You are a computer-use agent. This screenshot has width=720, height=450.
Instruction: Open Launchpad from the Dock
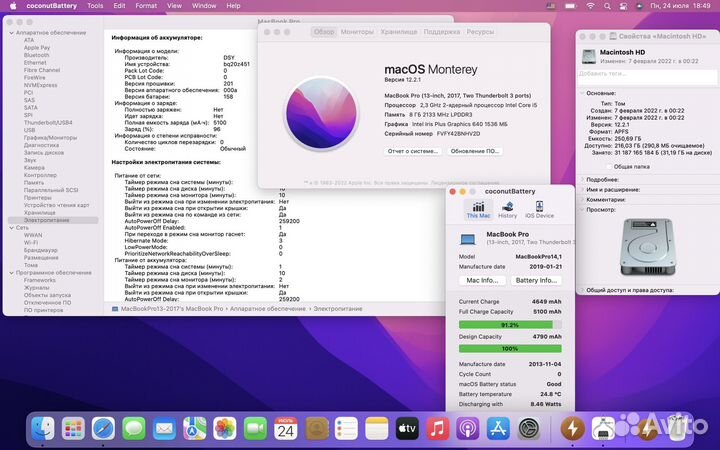[x=73, y=429]
